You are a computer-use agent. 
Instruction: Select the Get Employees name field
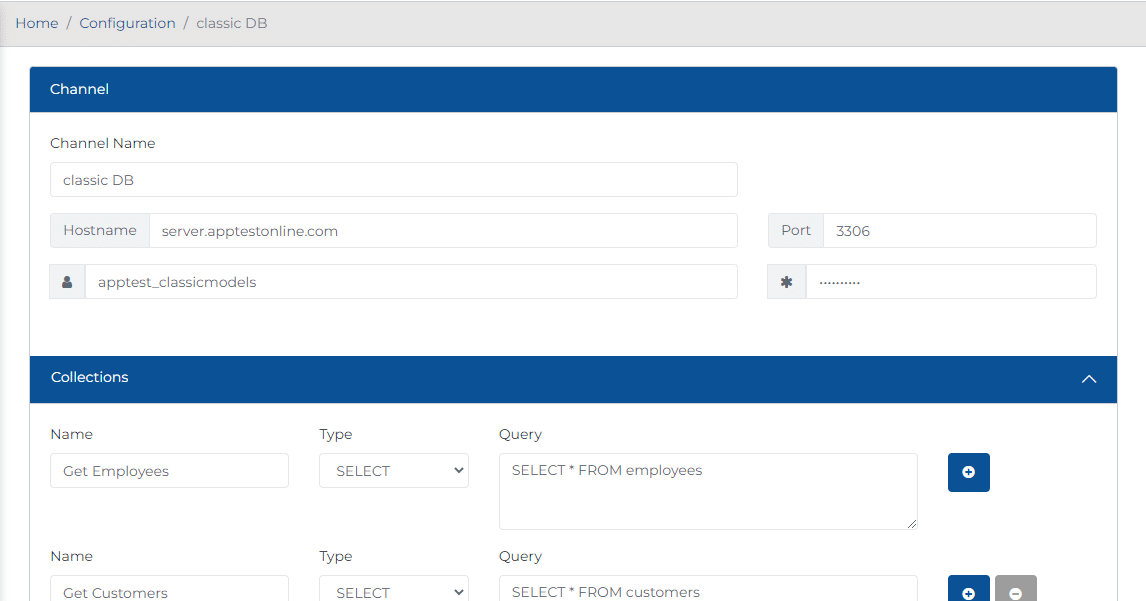(x=169, y=470)
